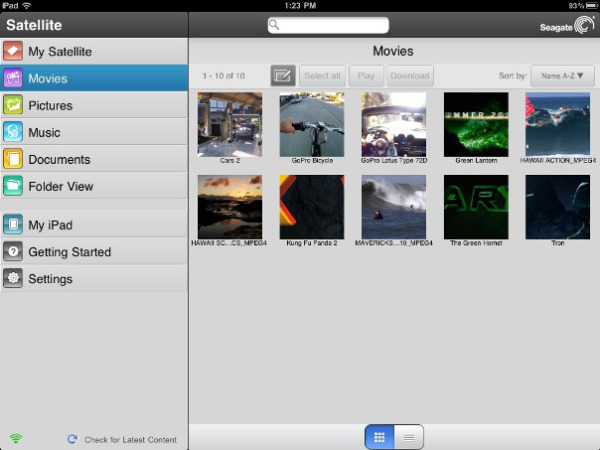Open the Sort by Name A-Z dropdown
Screen dimensions: 600x450
pyautogui.click(x=562, y=76)
